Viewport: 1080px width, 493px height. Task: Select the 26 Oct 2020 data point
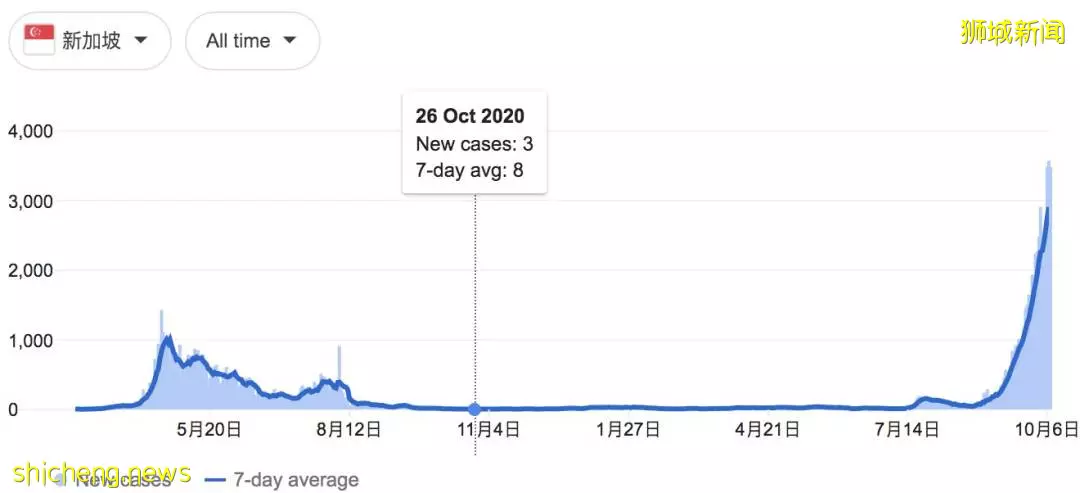pos(475,410)
